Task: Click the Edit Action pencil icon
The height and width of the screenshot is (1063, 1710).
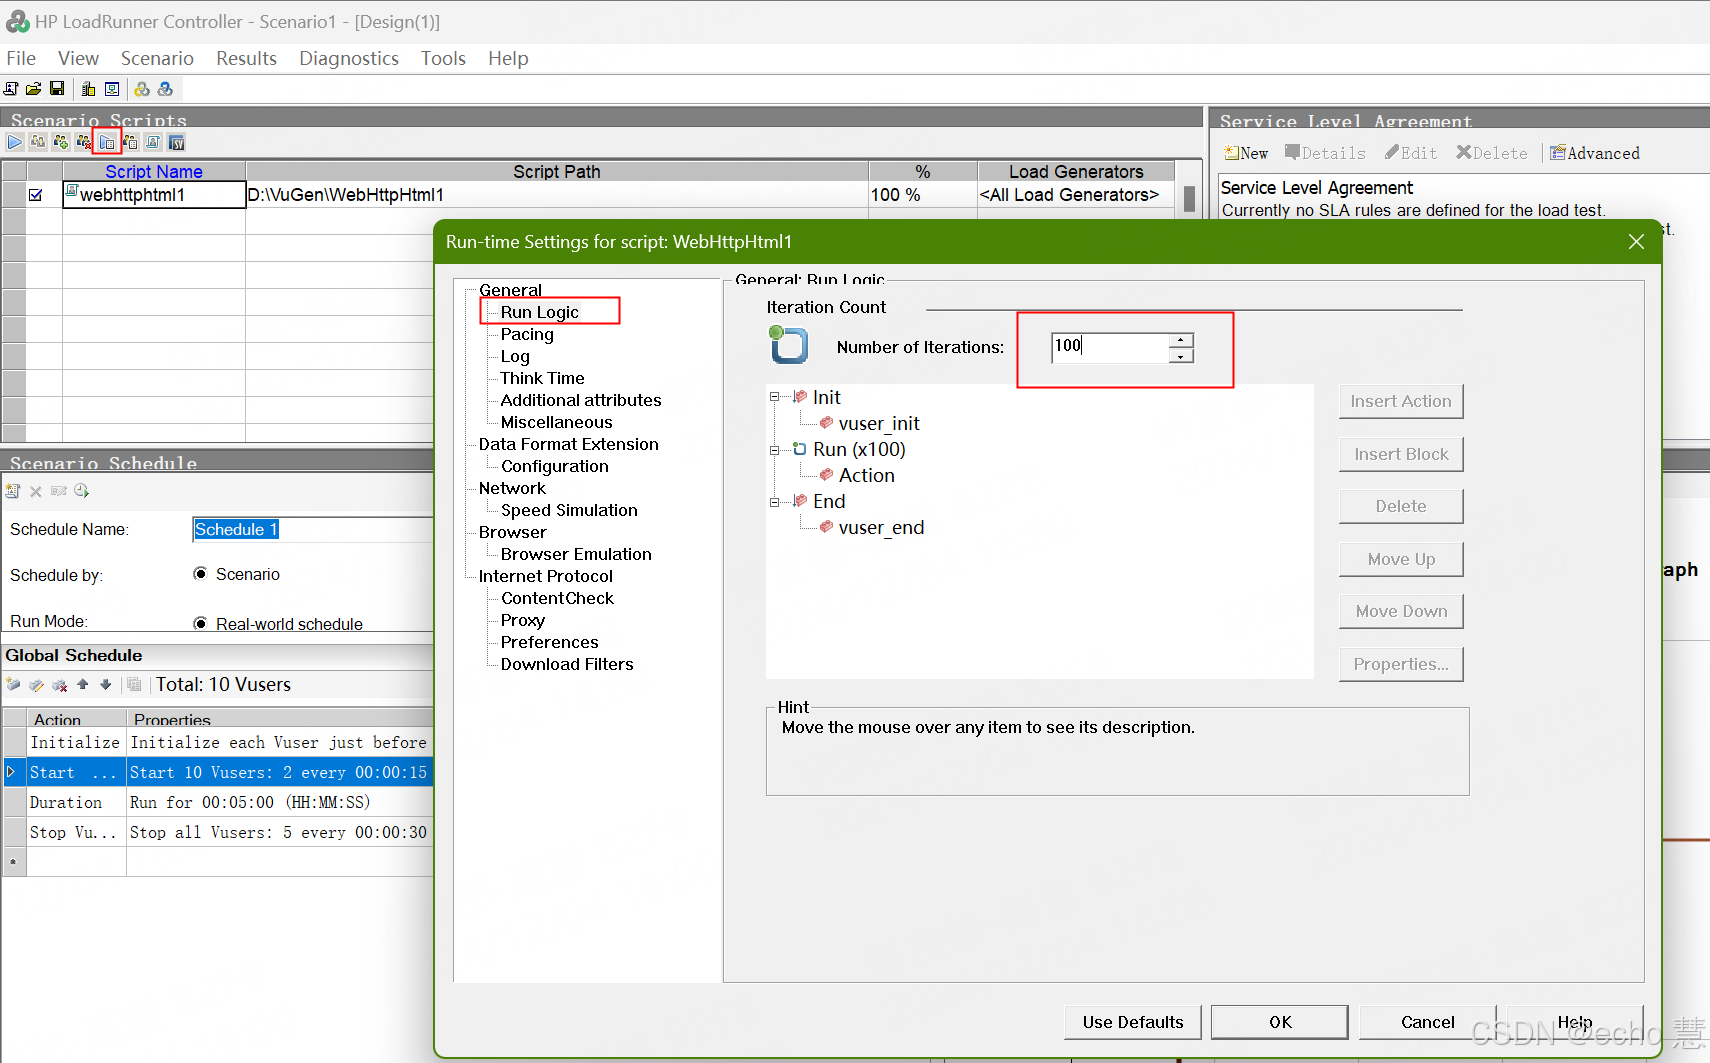Action: click(x=36, y=685)
